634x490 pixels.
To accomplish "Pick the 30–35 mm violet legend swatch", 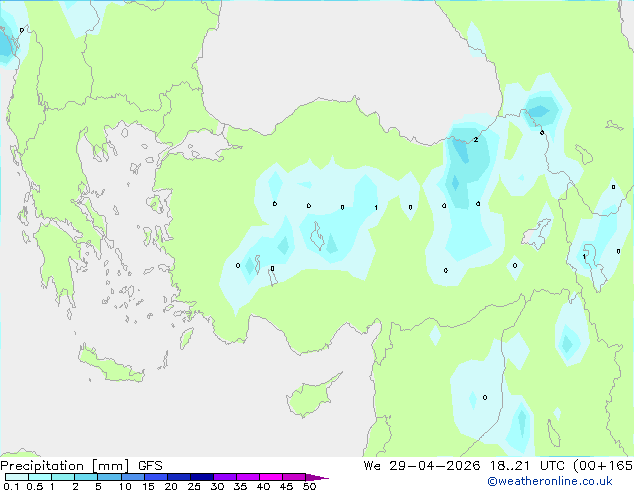I will click(x=225, y=477).
